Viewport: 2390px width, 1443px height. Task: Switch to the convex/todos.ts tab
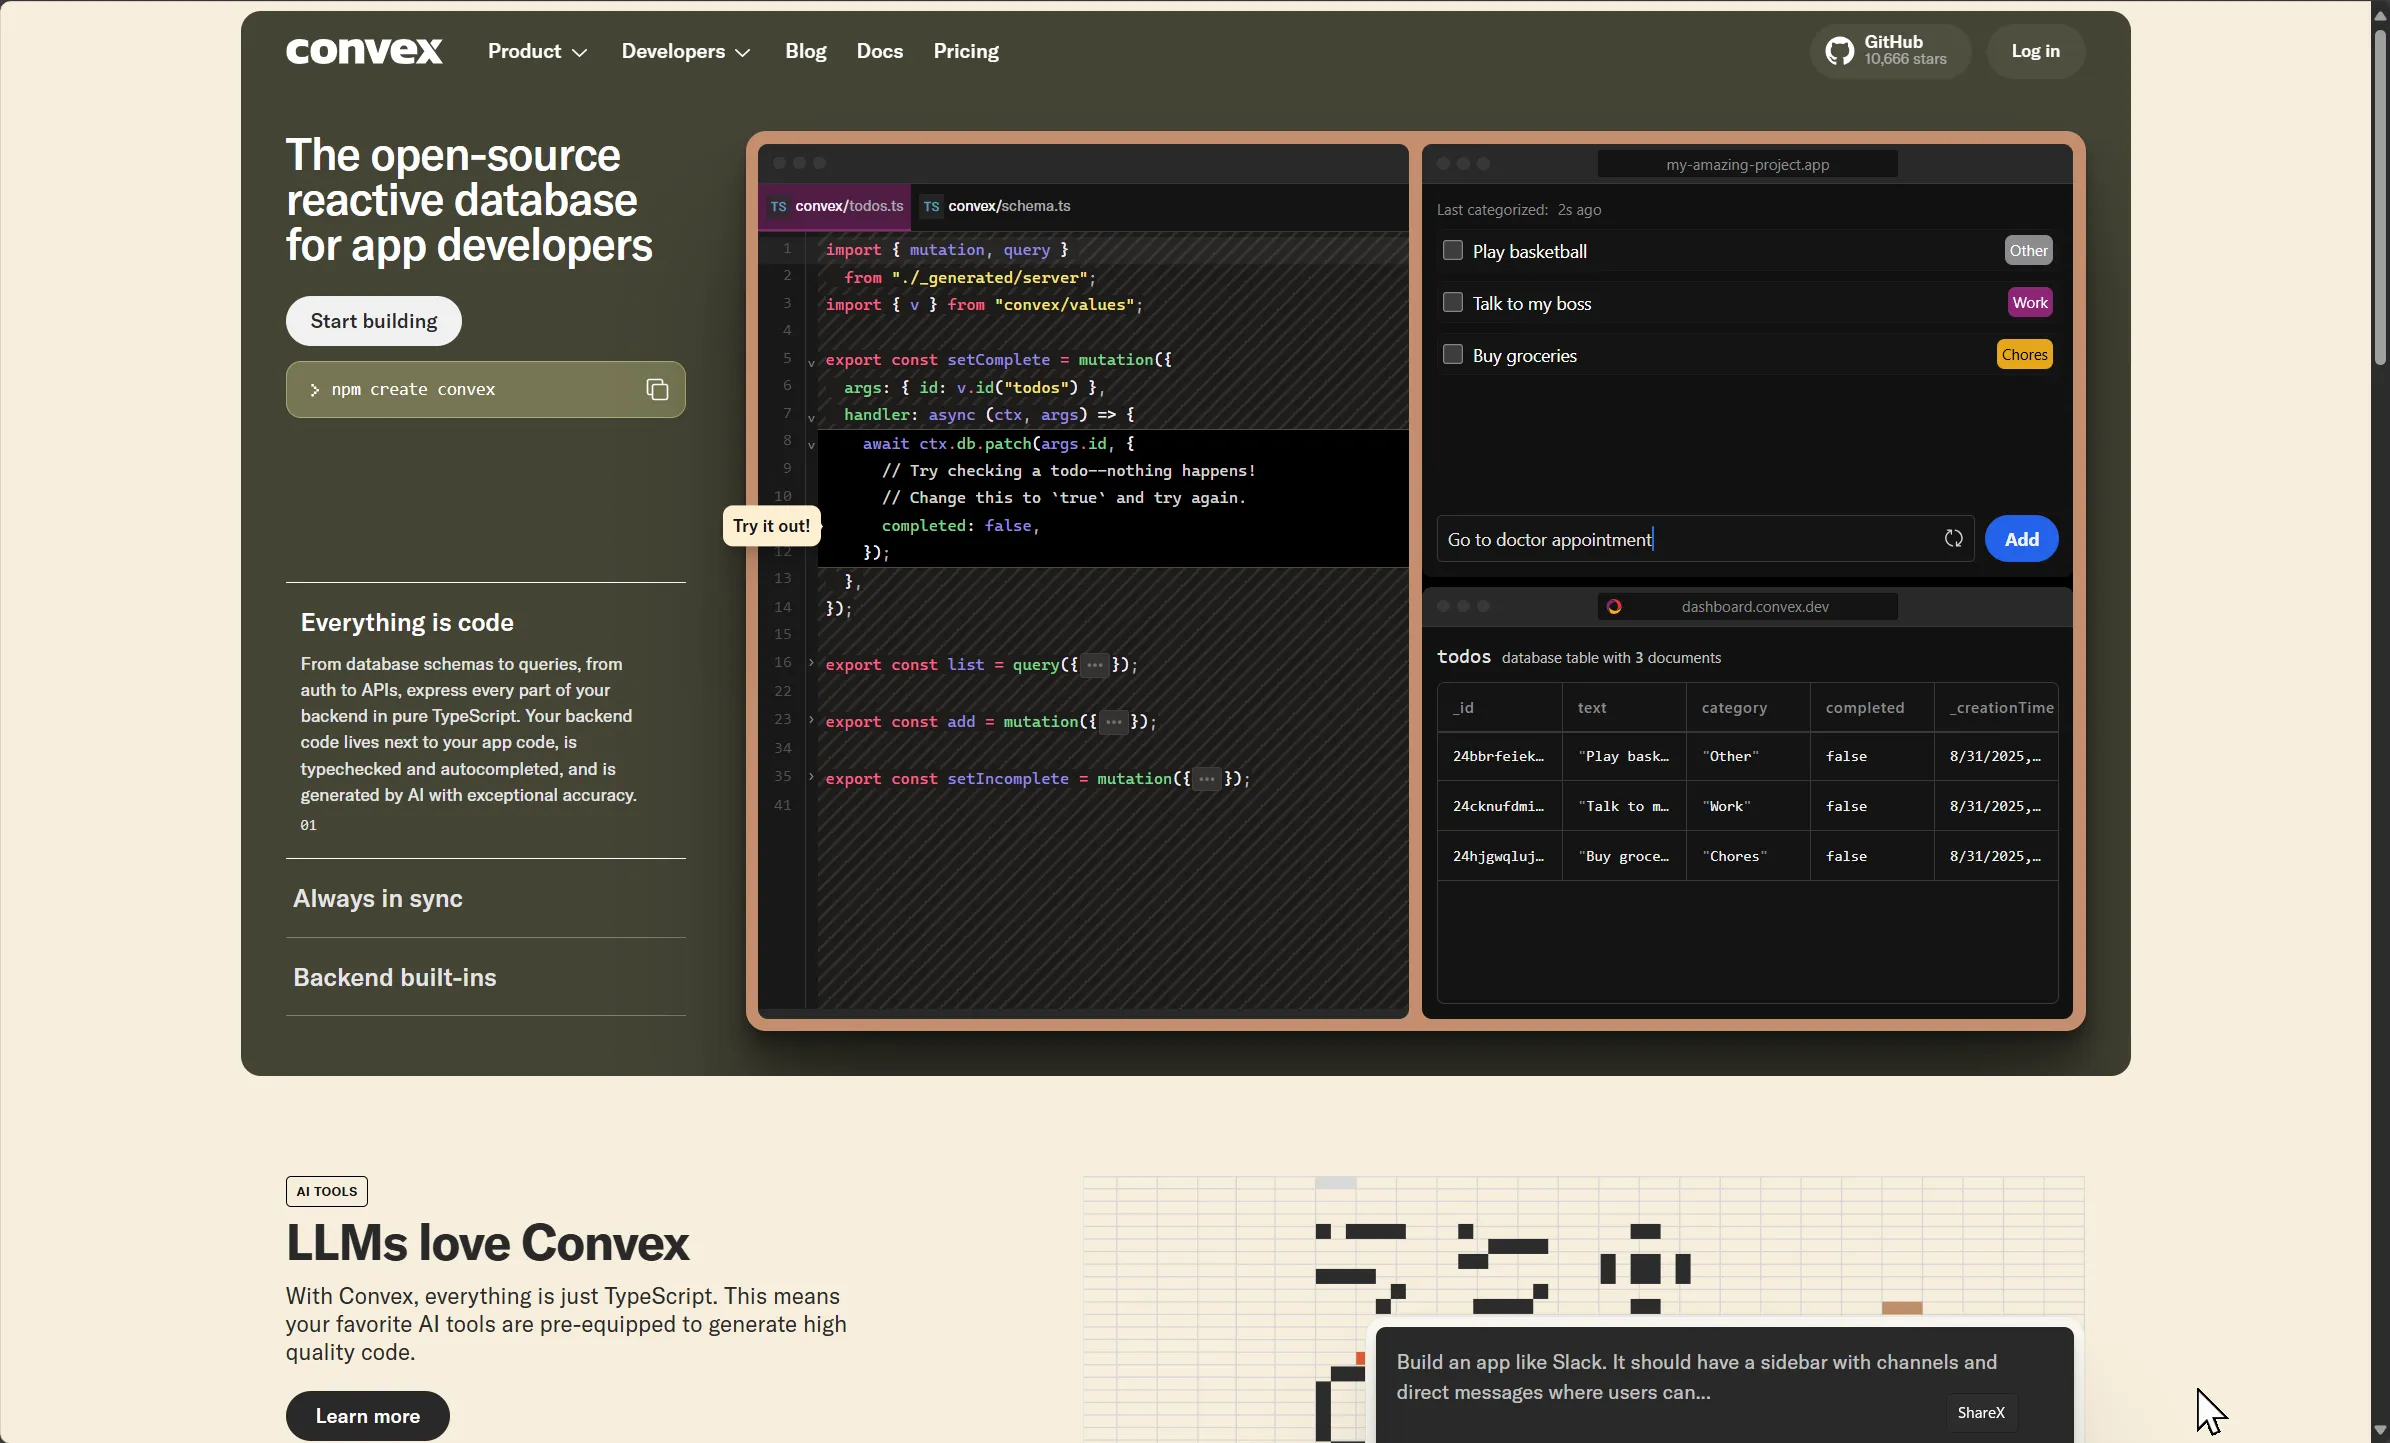click(x=836, y=206)
